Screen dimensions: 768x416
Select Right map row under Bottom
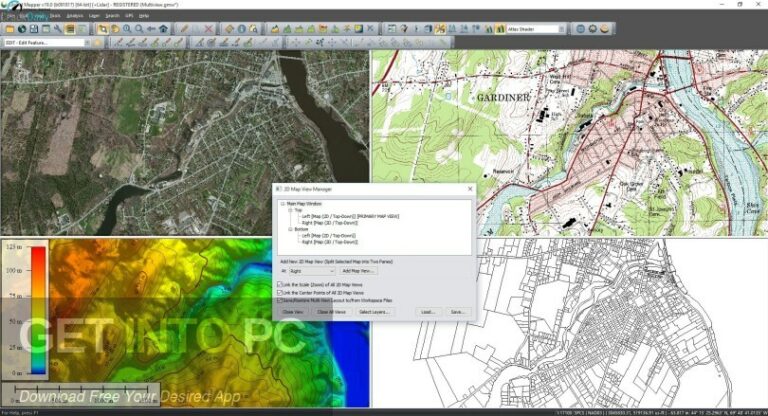coord(330,242)
